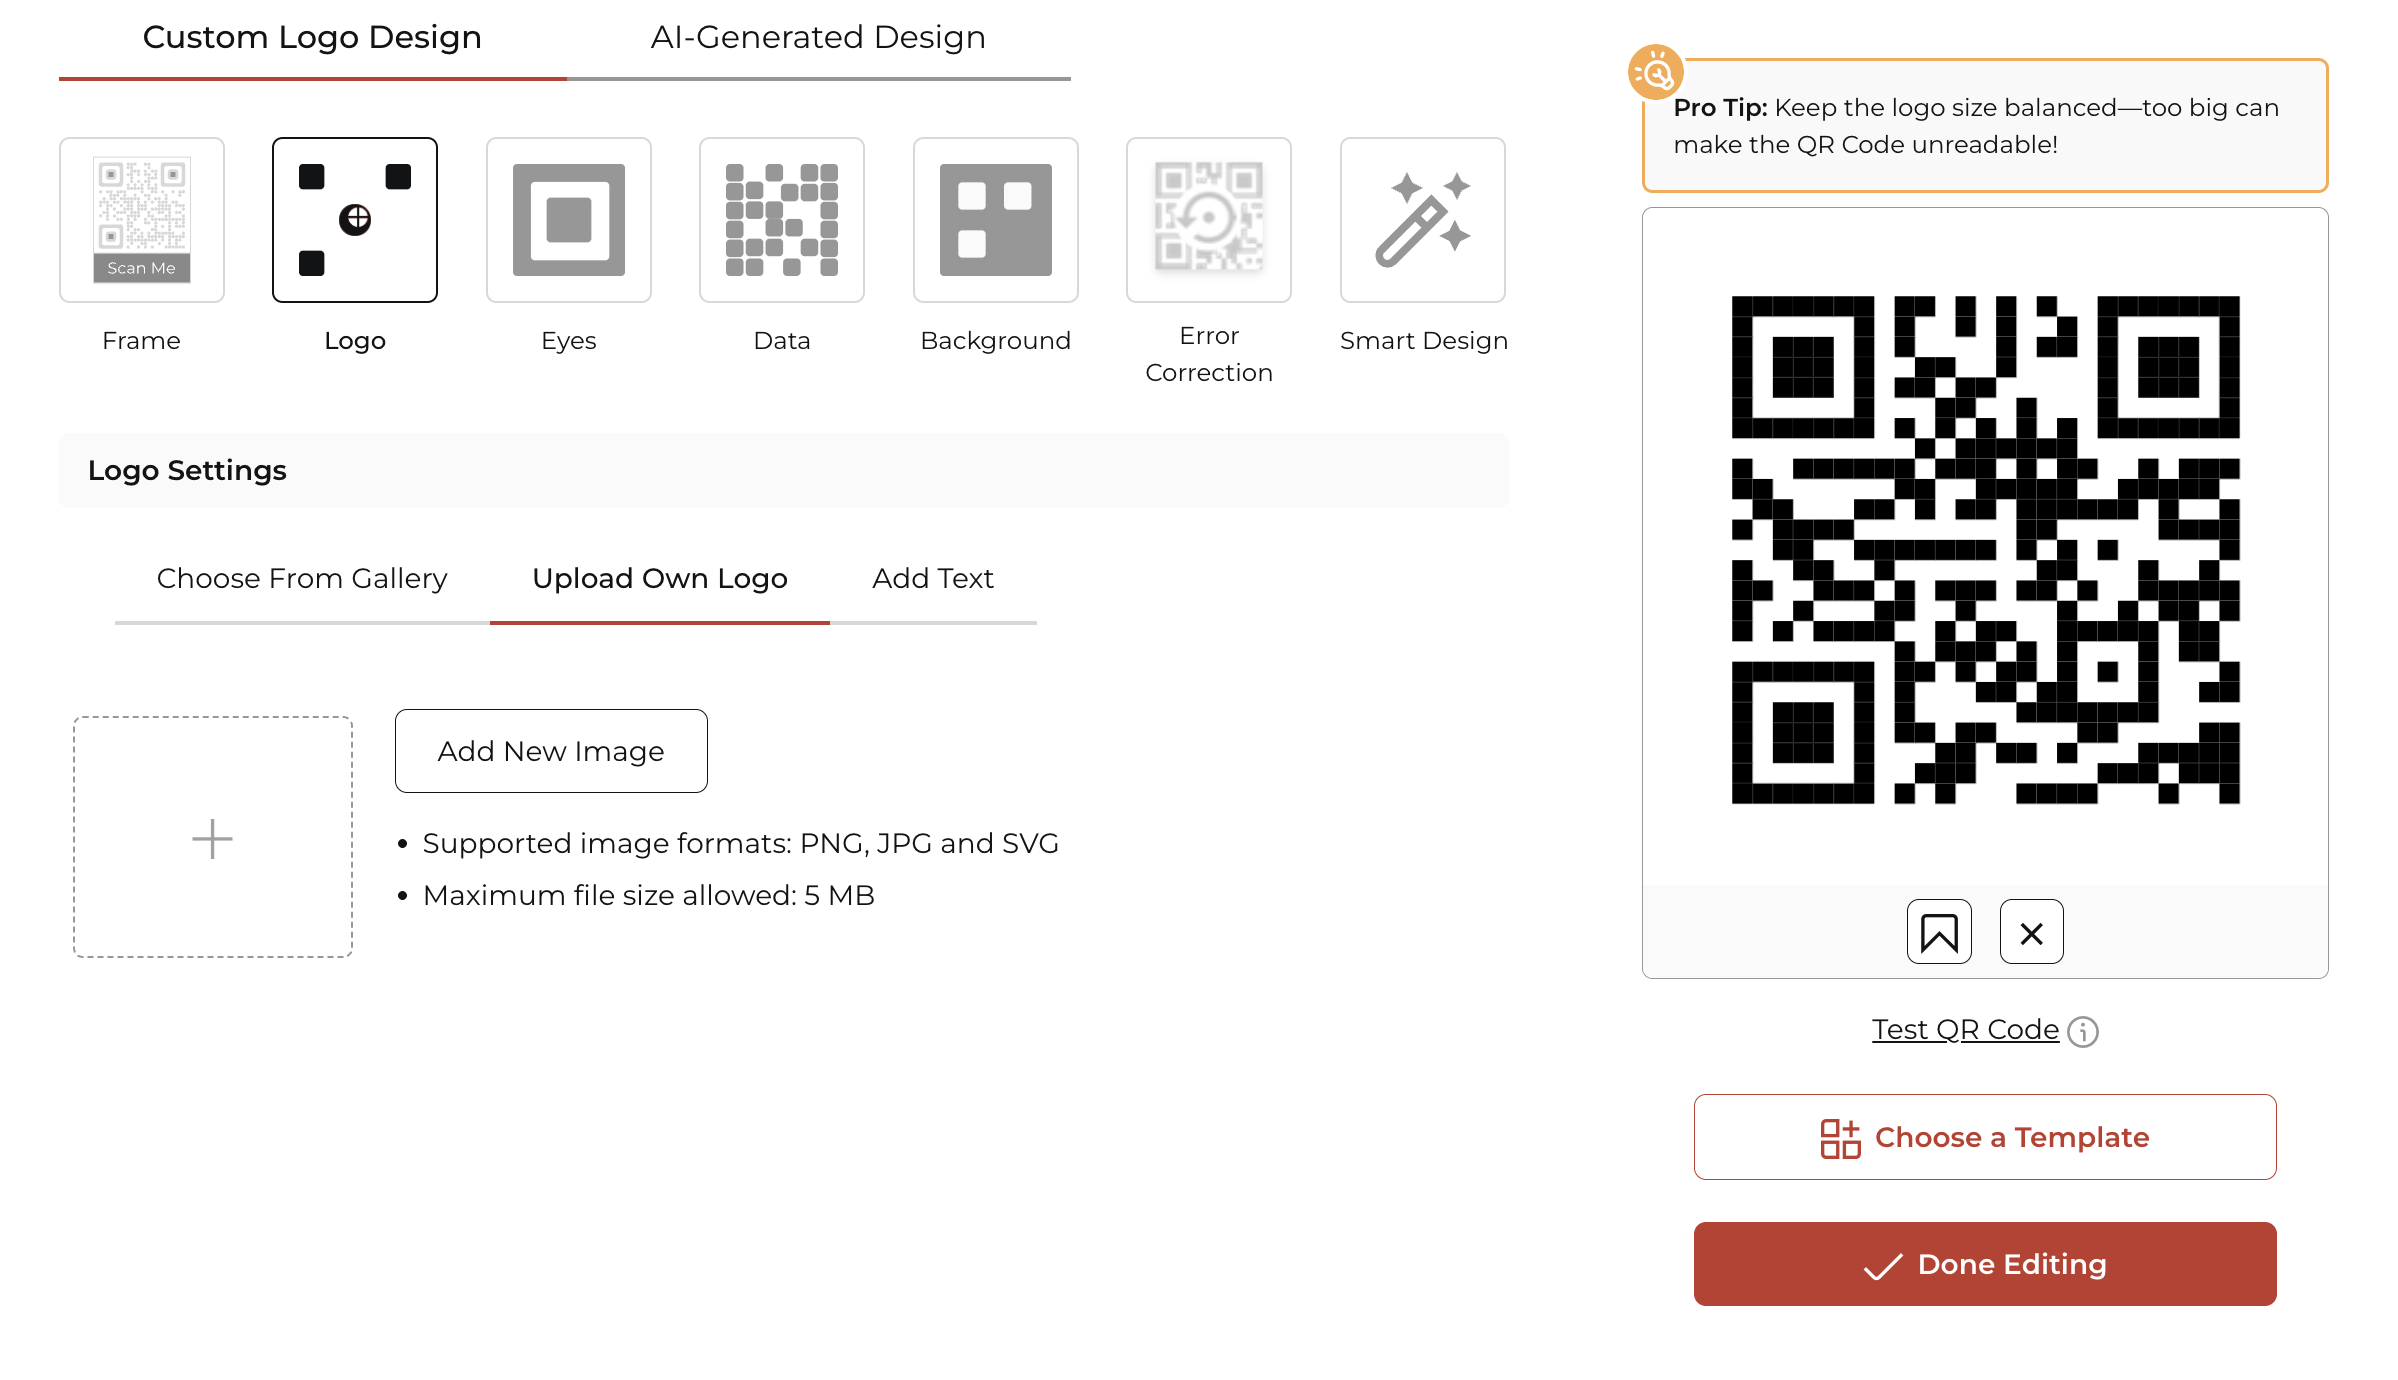Click info icon beside Test QR Code
Image resolution: width=2398 pixels, height=1380 pixels.
tap(2083, 1031)
